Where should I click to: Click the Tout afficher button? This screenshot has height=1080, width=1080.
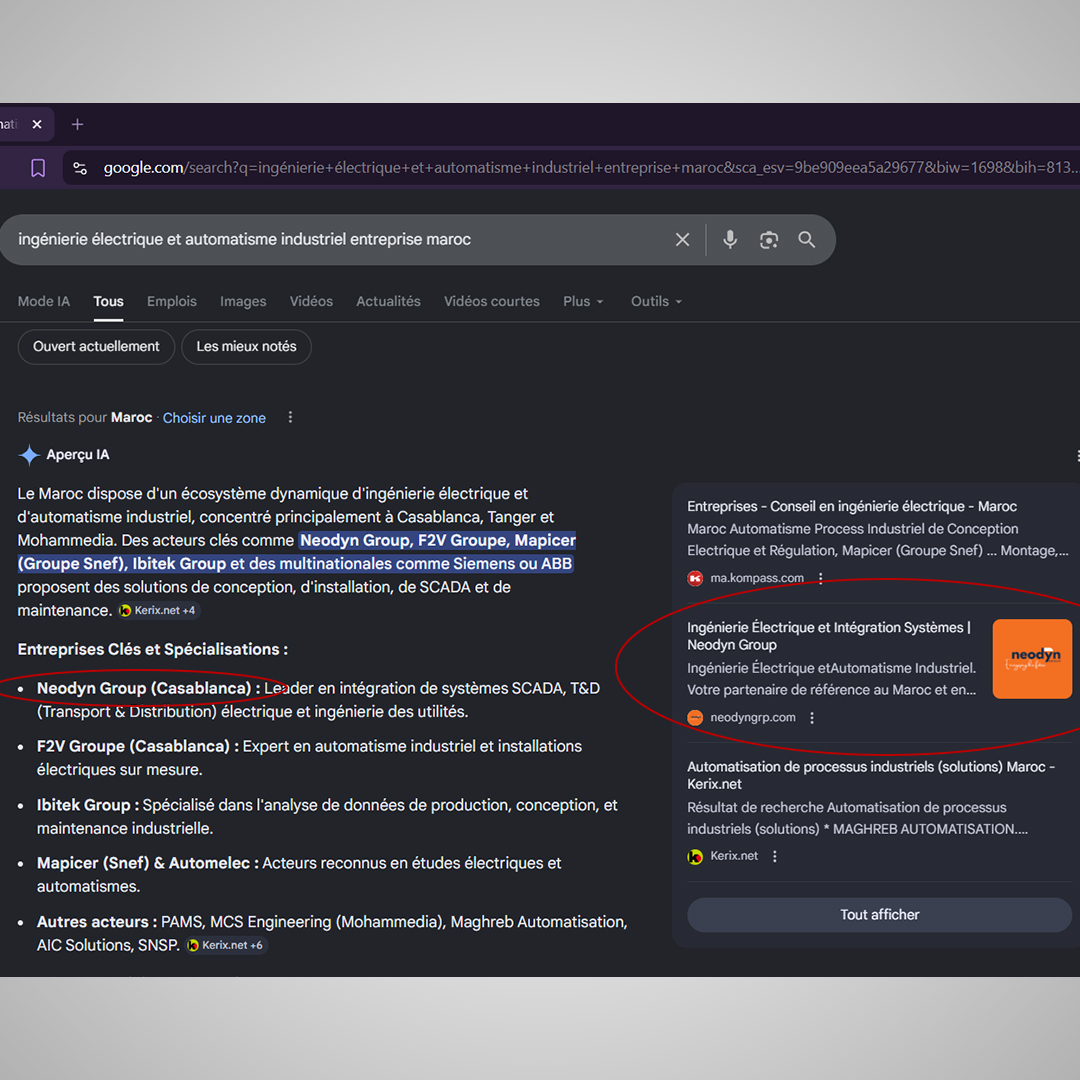tap(879, 915)
